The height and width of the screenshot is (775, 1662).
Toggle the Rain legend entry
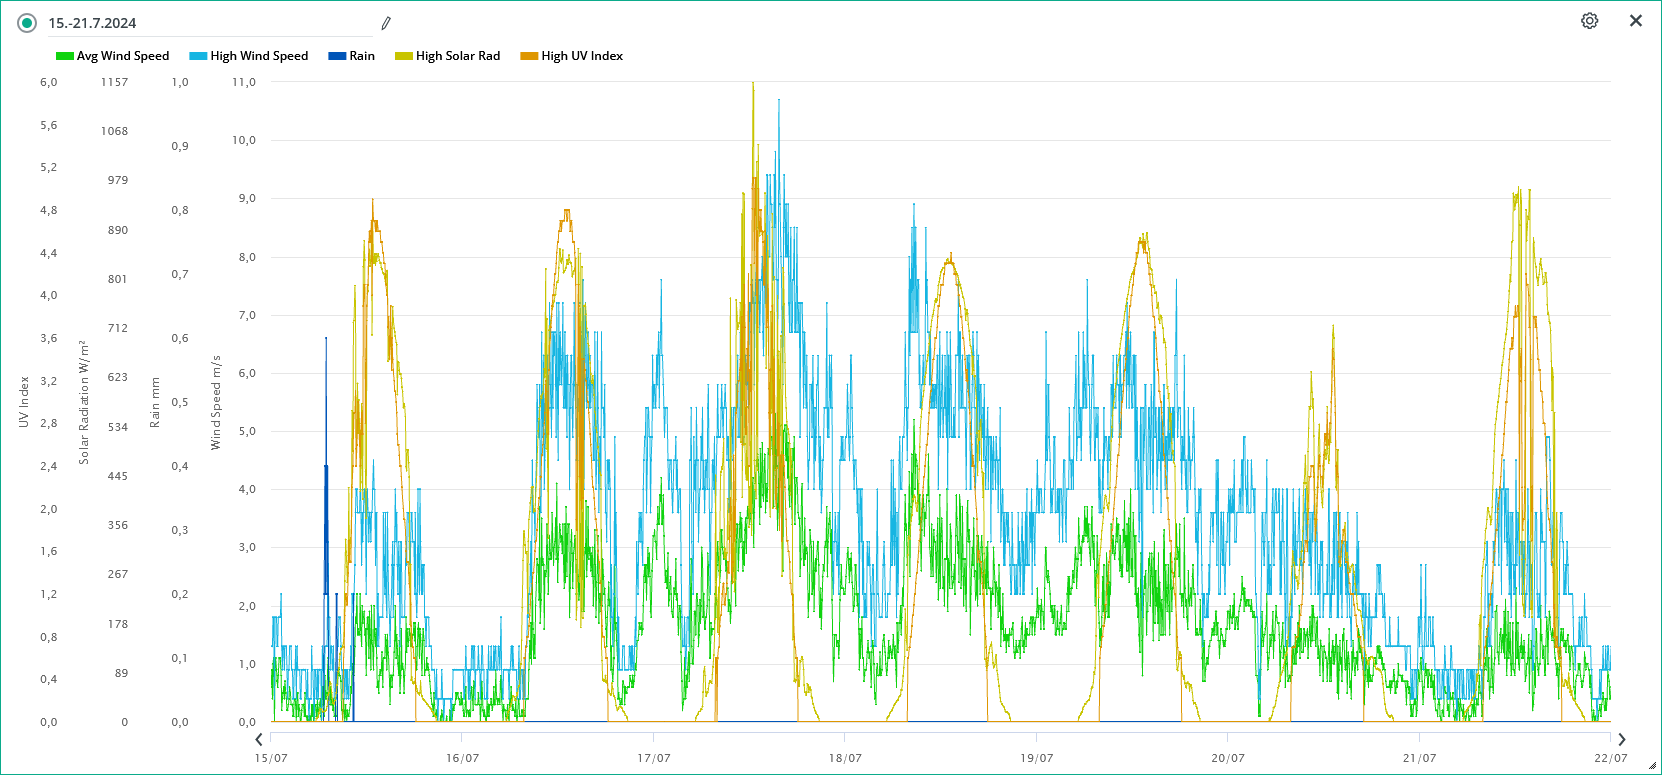point(361,56)
